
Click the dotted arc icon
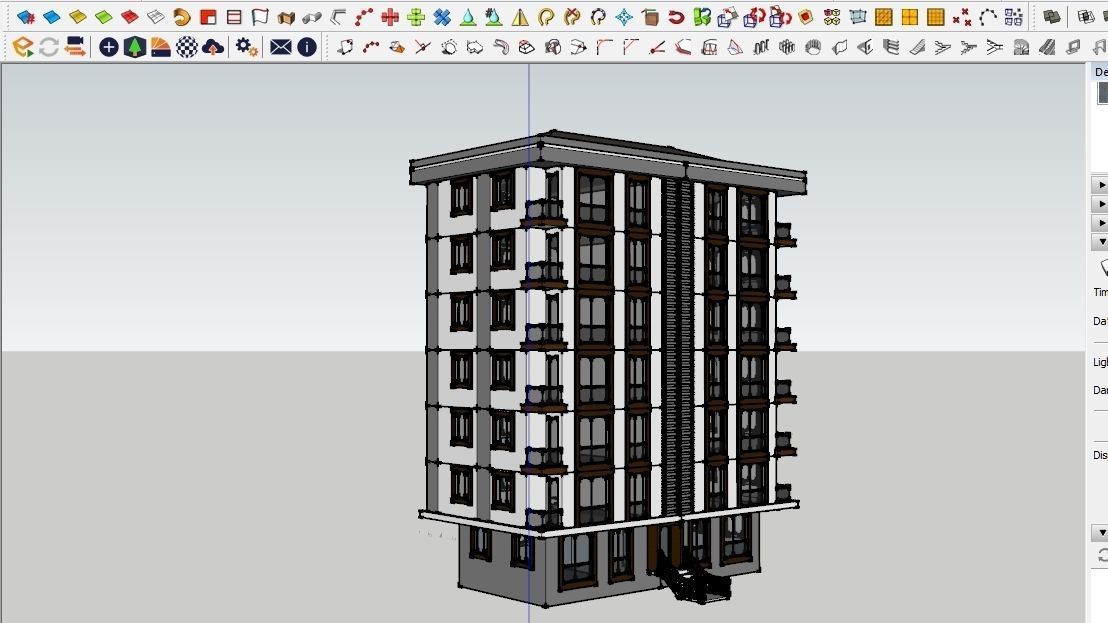(988, 16)
